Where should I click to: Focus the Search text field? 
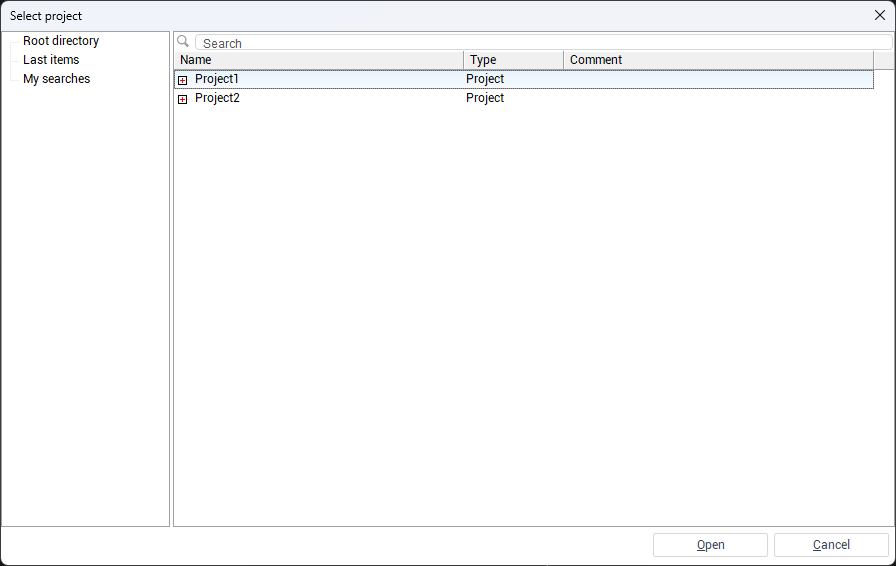[x=540, y=43]
